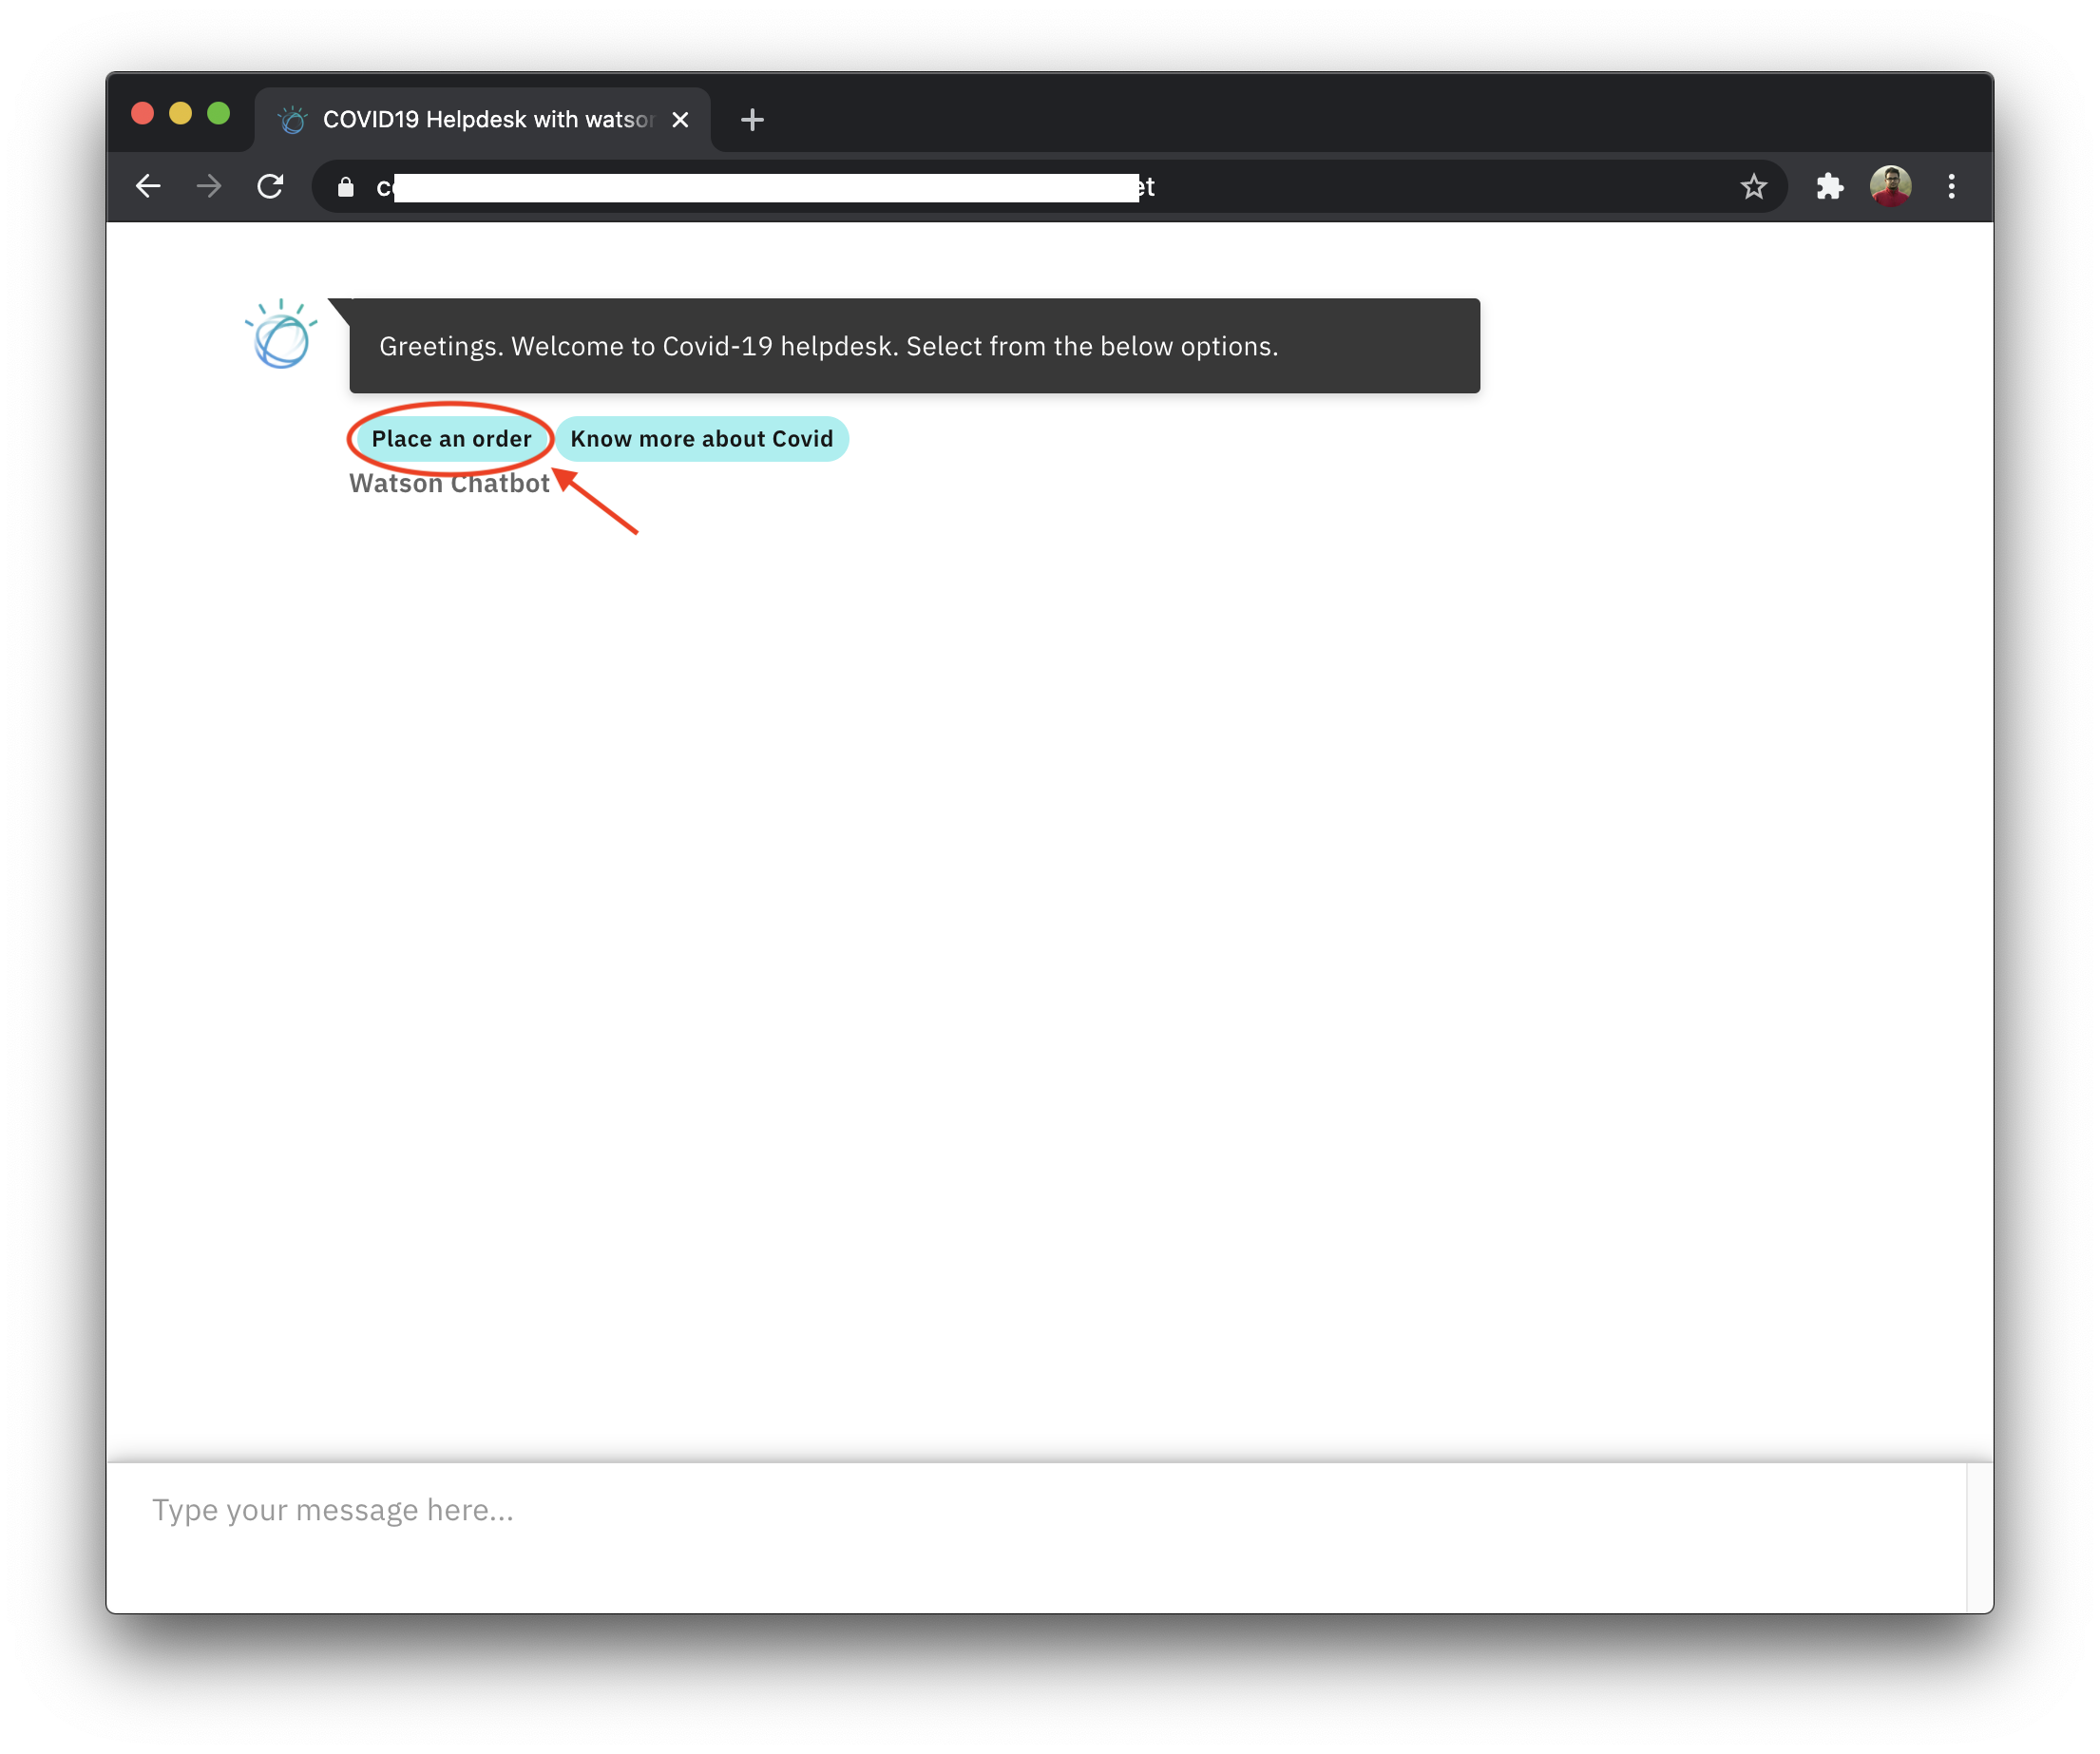2100x1754 pixels.
Task: Click the browser back arrow
Action: coord(148,186)
